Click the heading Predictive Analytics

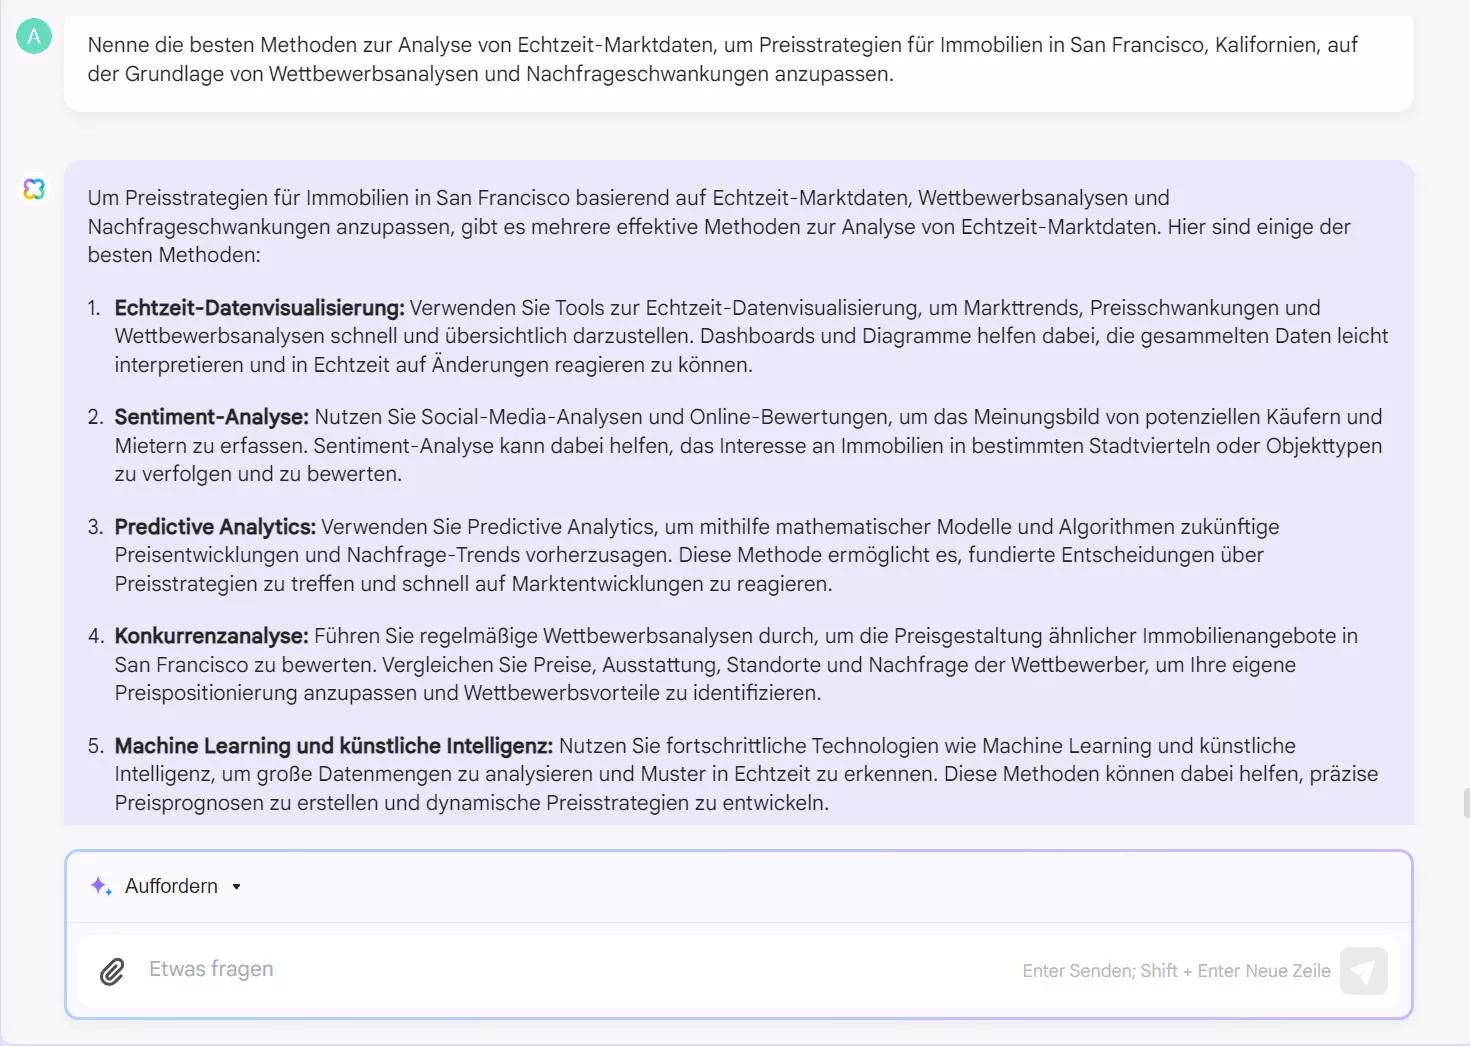[x=213, y=526]
